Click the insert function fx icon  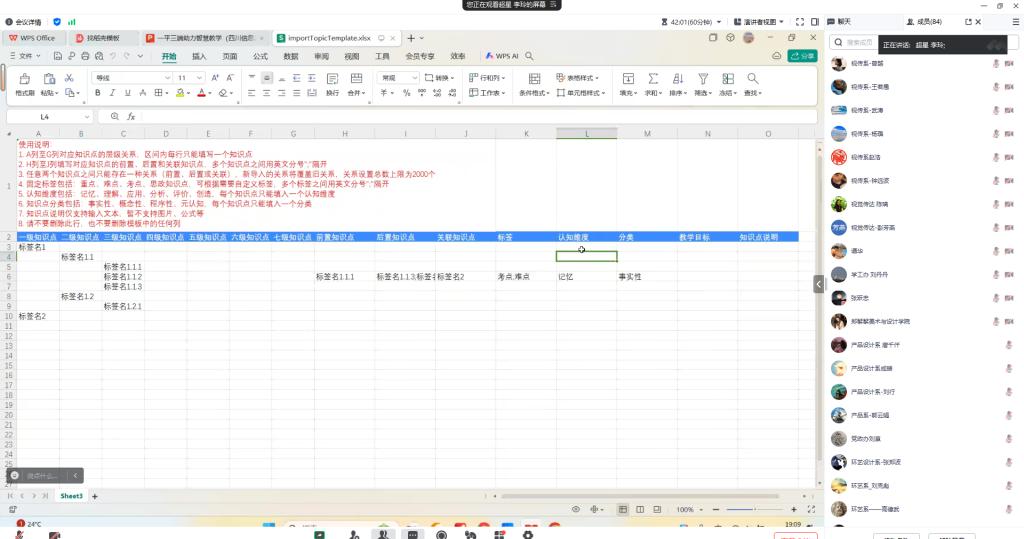(x=131, y=116)
